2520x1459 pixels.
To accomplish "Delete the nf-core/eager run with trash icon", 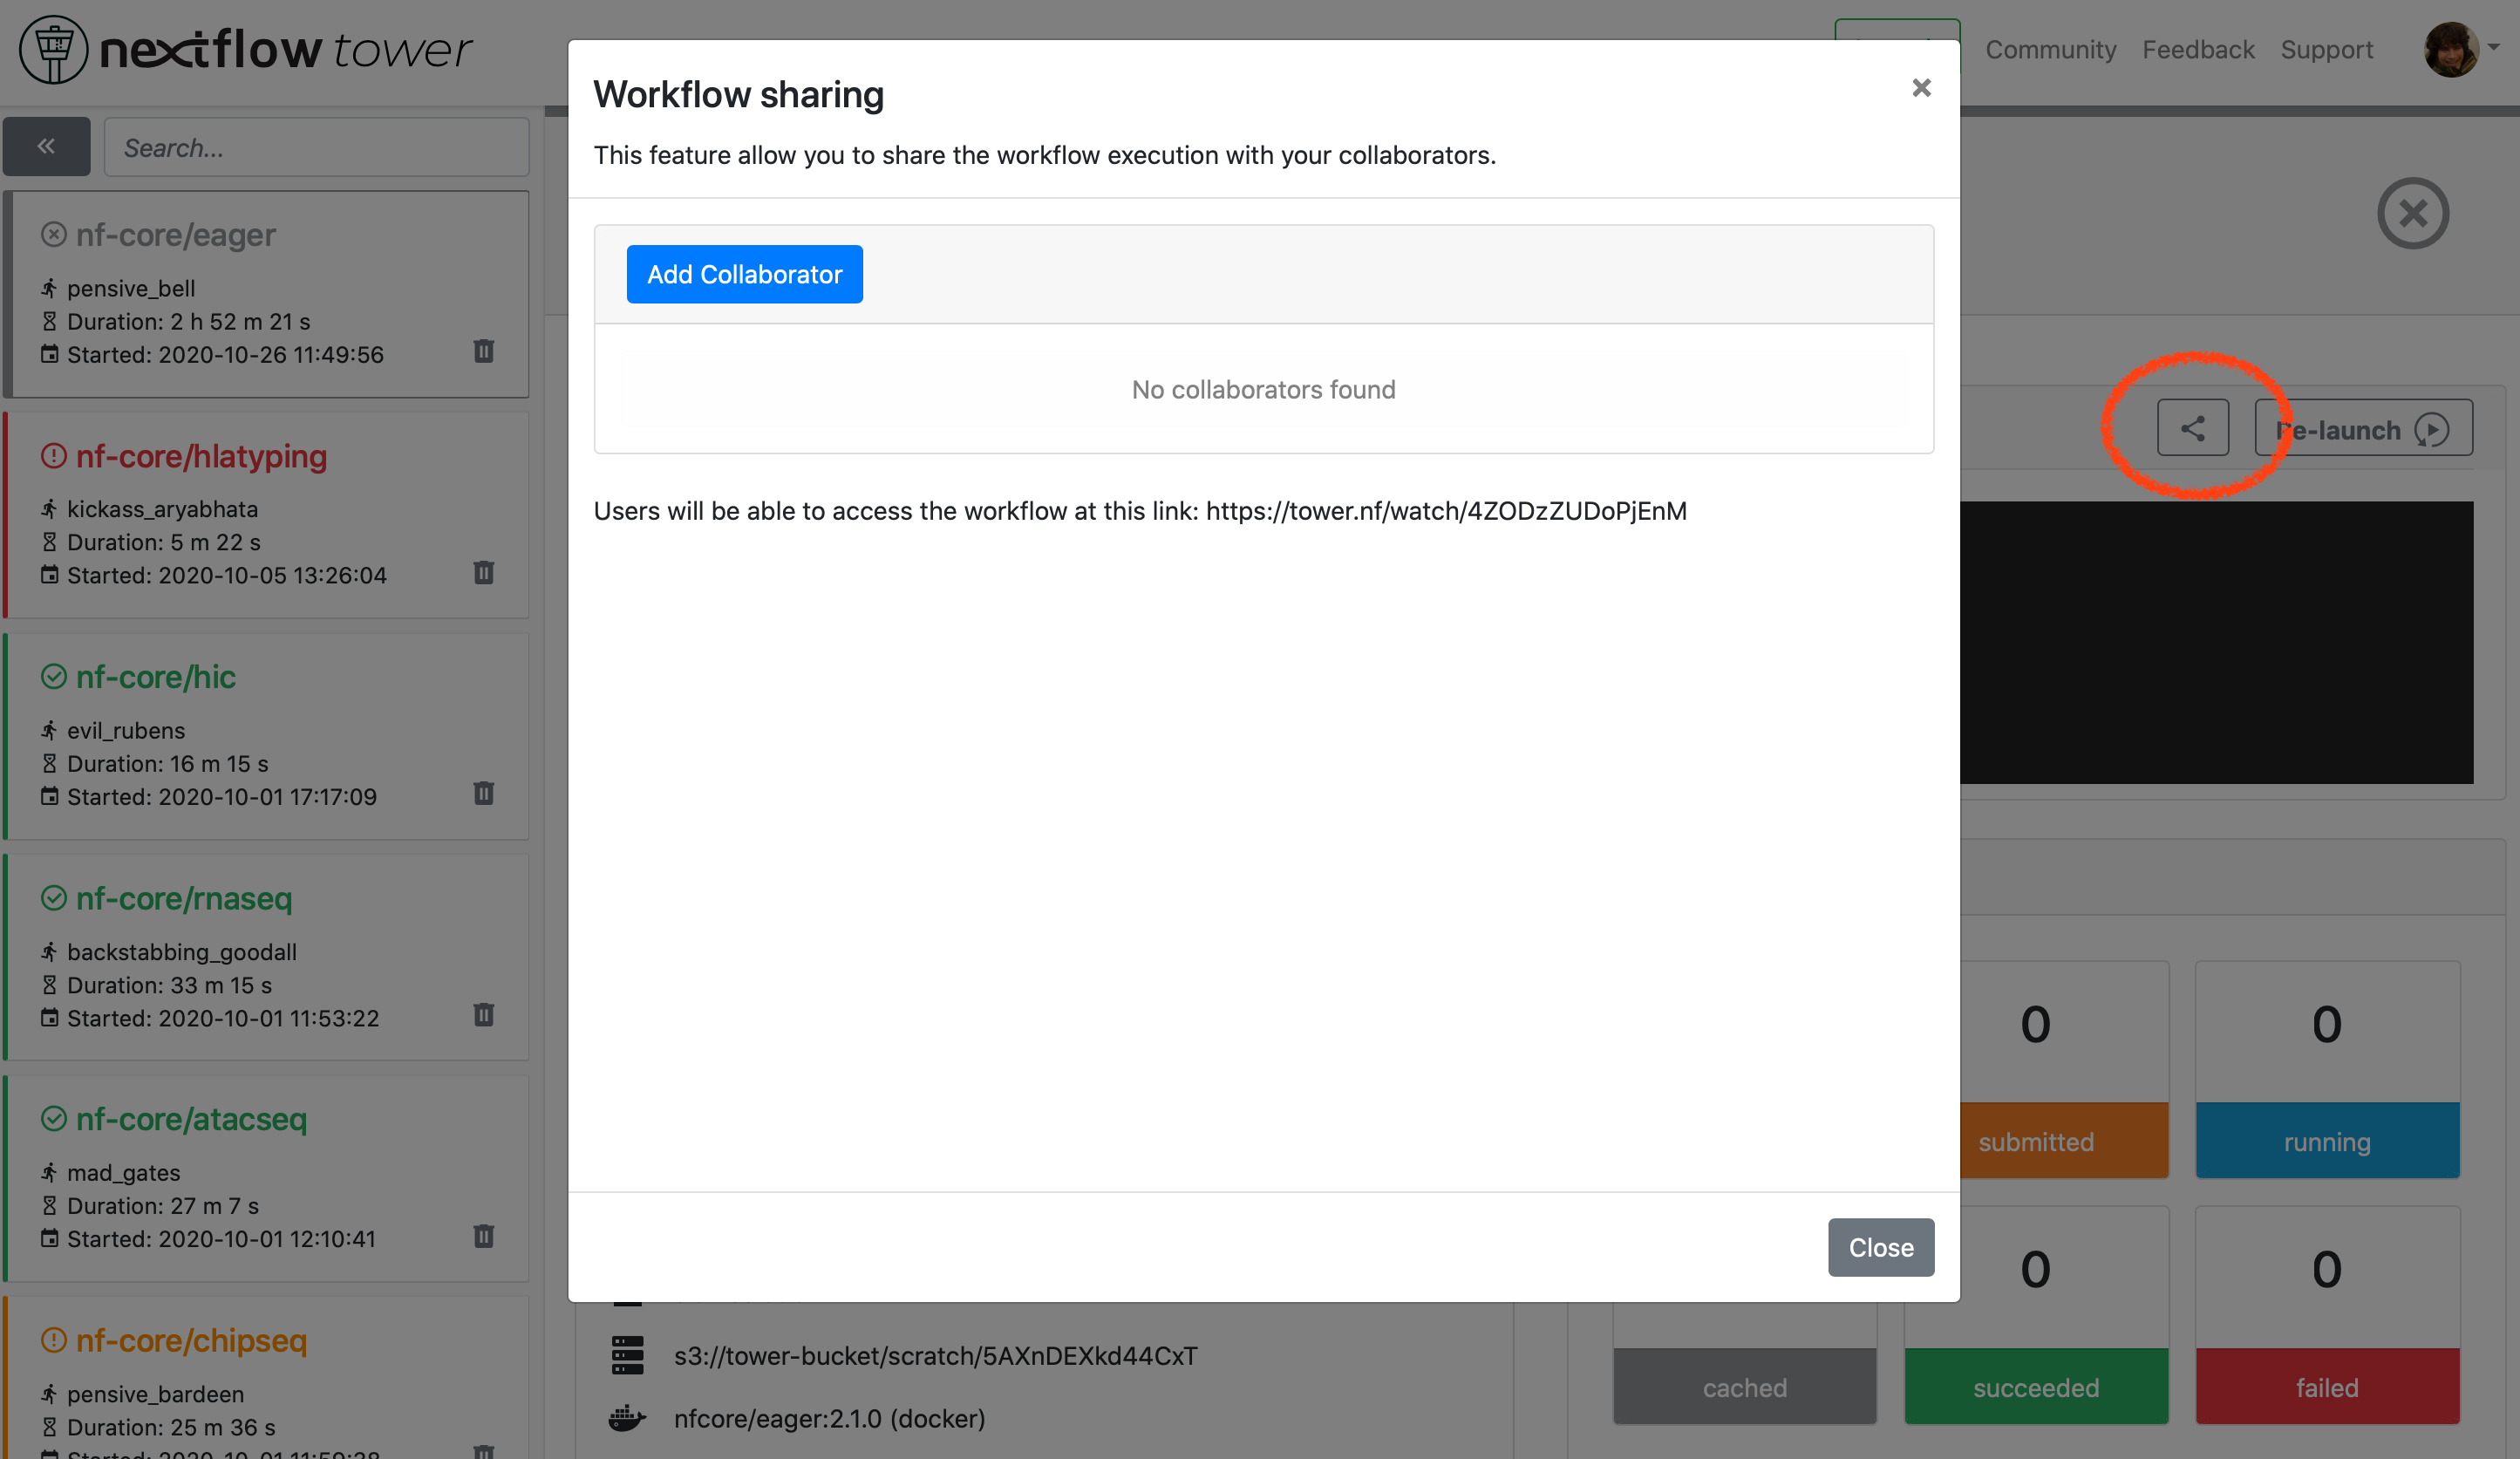I will click(x=484, y=352).
